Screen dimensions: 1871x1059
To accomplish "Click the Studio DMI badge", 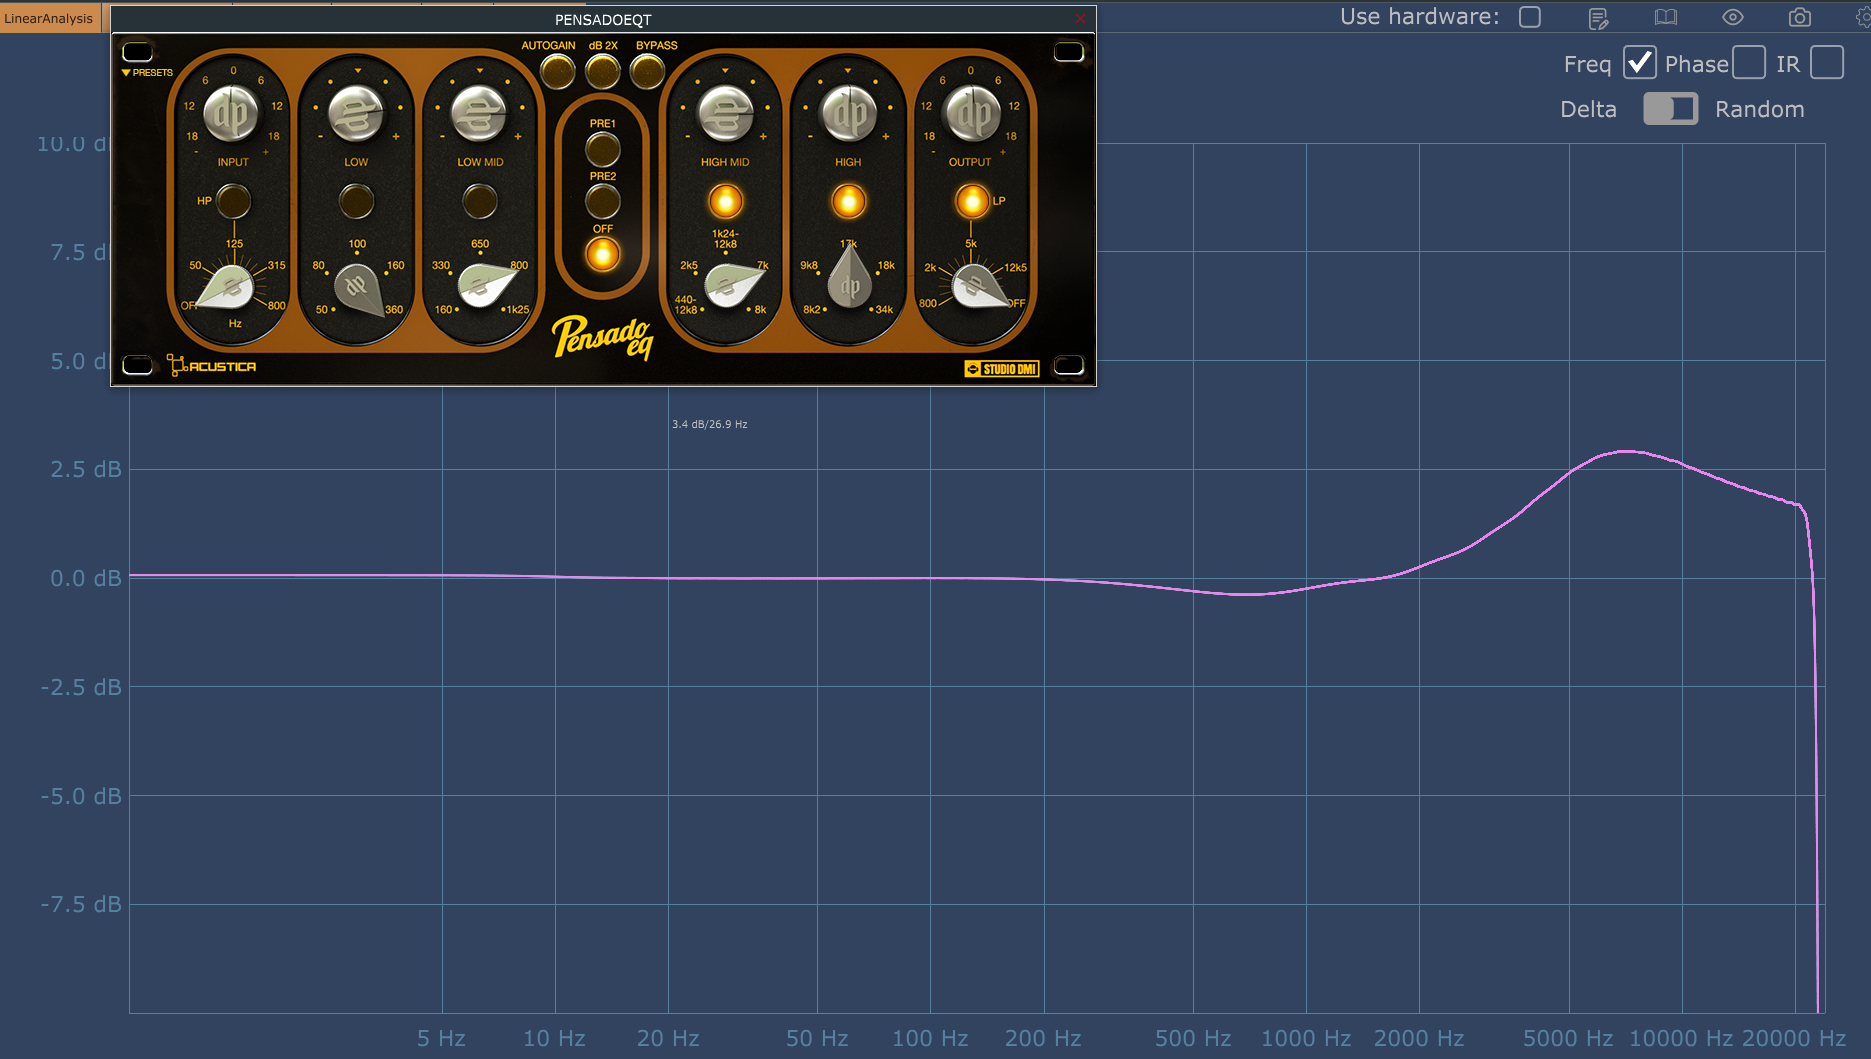I will (1001, 369).
